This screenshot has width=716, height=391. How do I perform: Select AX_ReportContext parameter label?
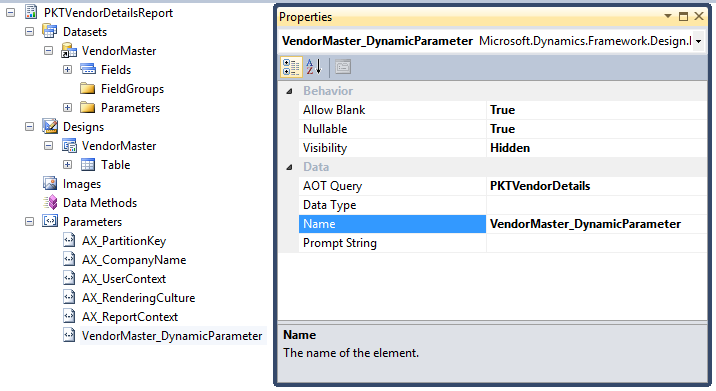click(x=130, y=317)
